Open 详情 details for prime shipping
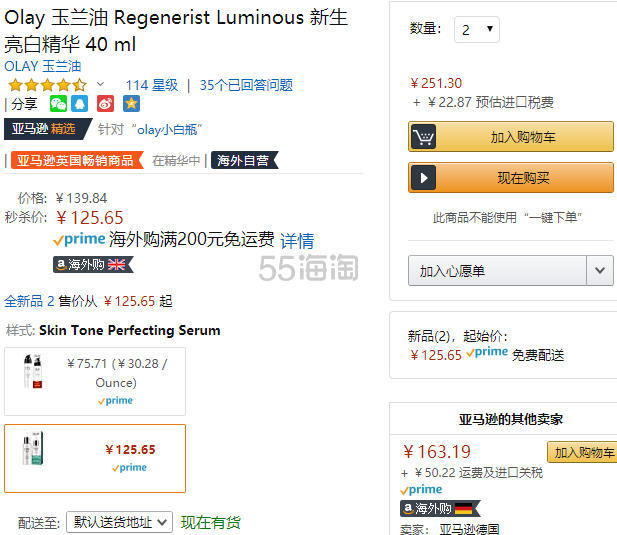The image size is (617, 535). tap(297, 240)
